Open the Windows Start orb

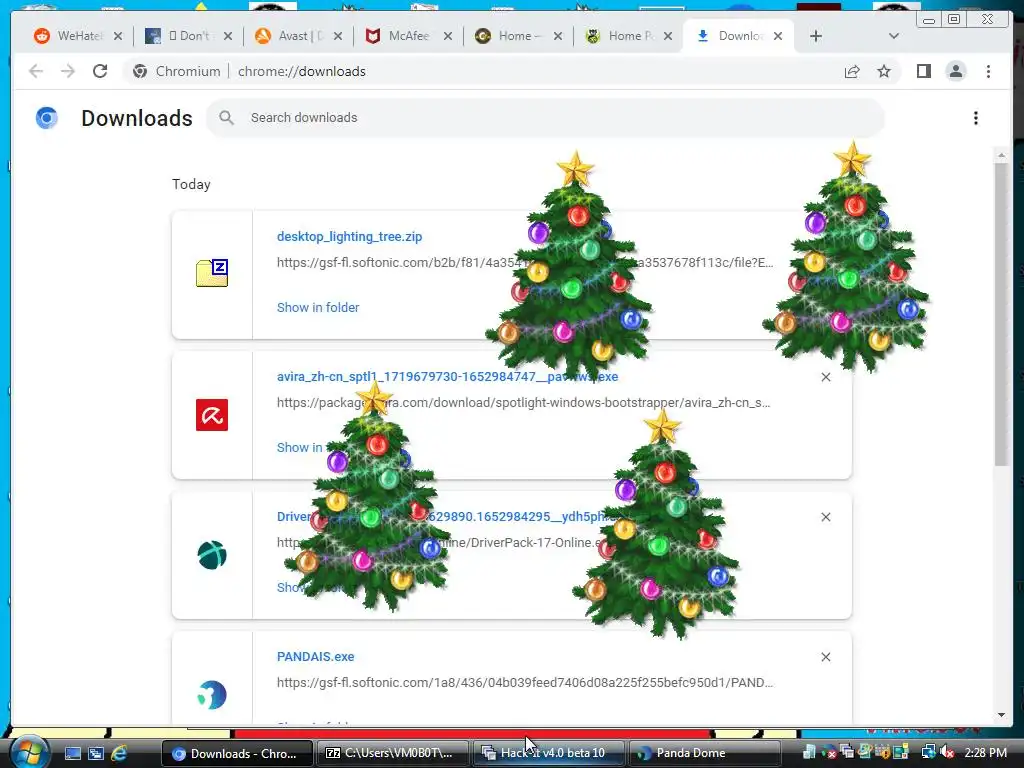(29, 752)
